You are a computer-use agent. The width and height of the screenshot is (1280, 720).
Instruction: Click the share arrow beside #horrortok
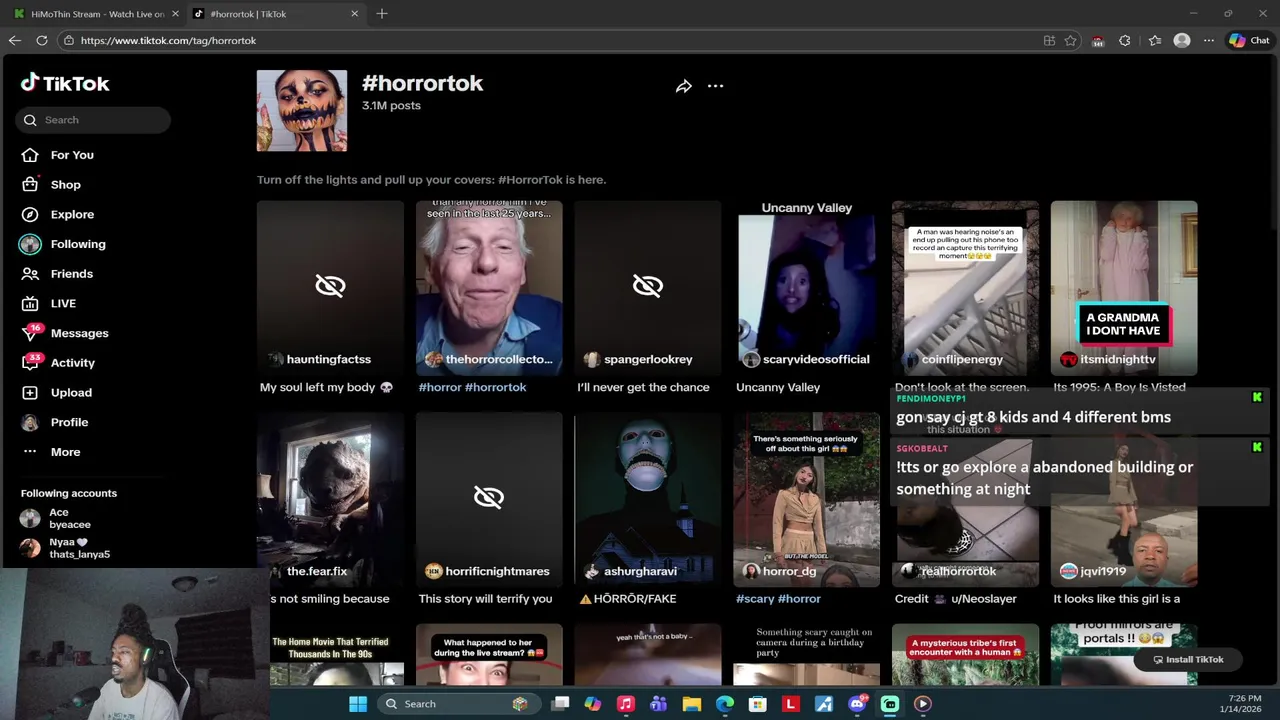pyautogui.click(x=684, y=86)
